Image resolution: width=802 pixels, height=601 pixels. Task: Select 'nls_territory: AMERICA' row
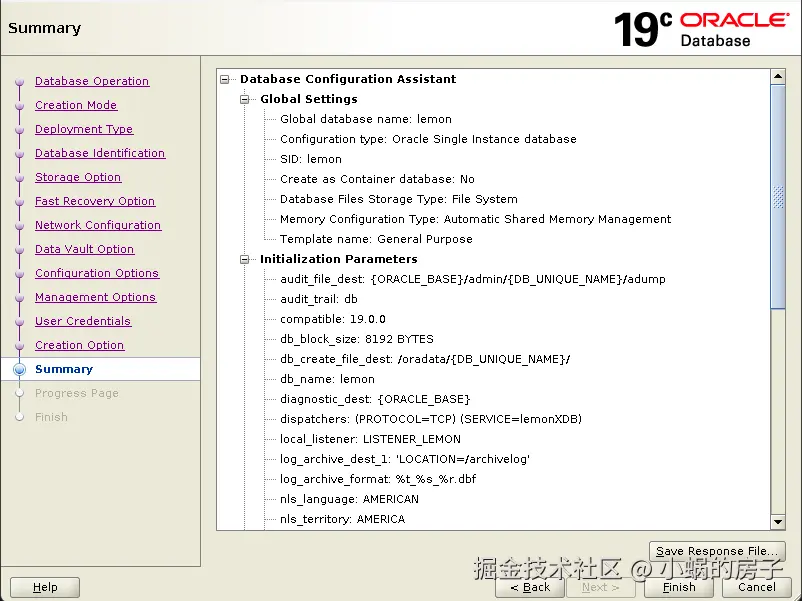point(343,519)
